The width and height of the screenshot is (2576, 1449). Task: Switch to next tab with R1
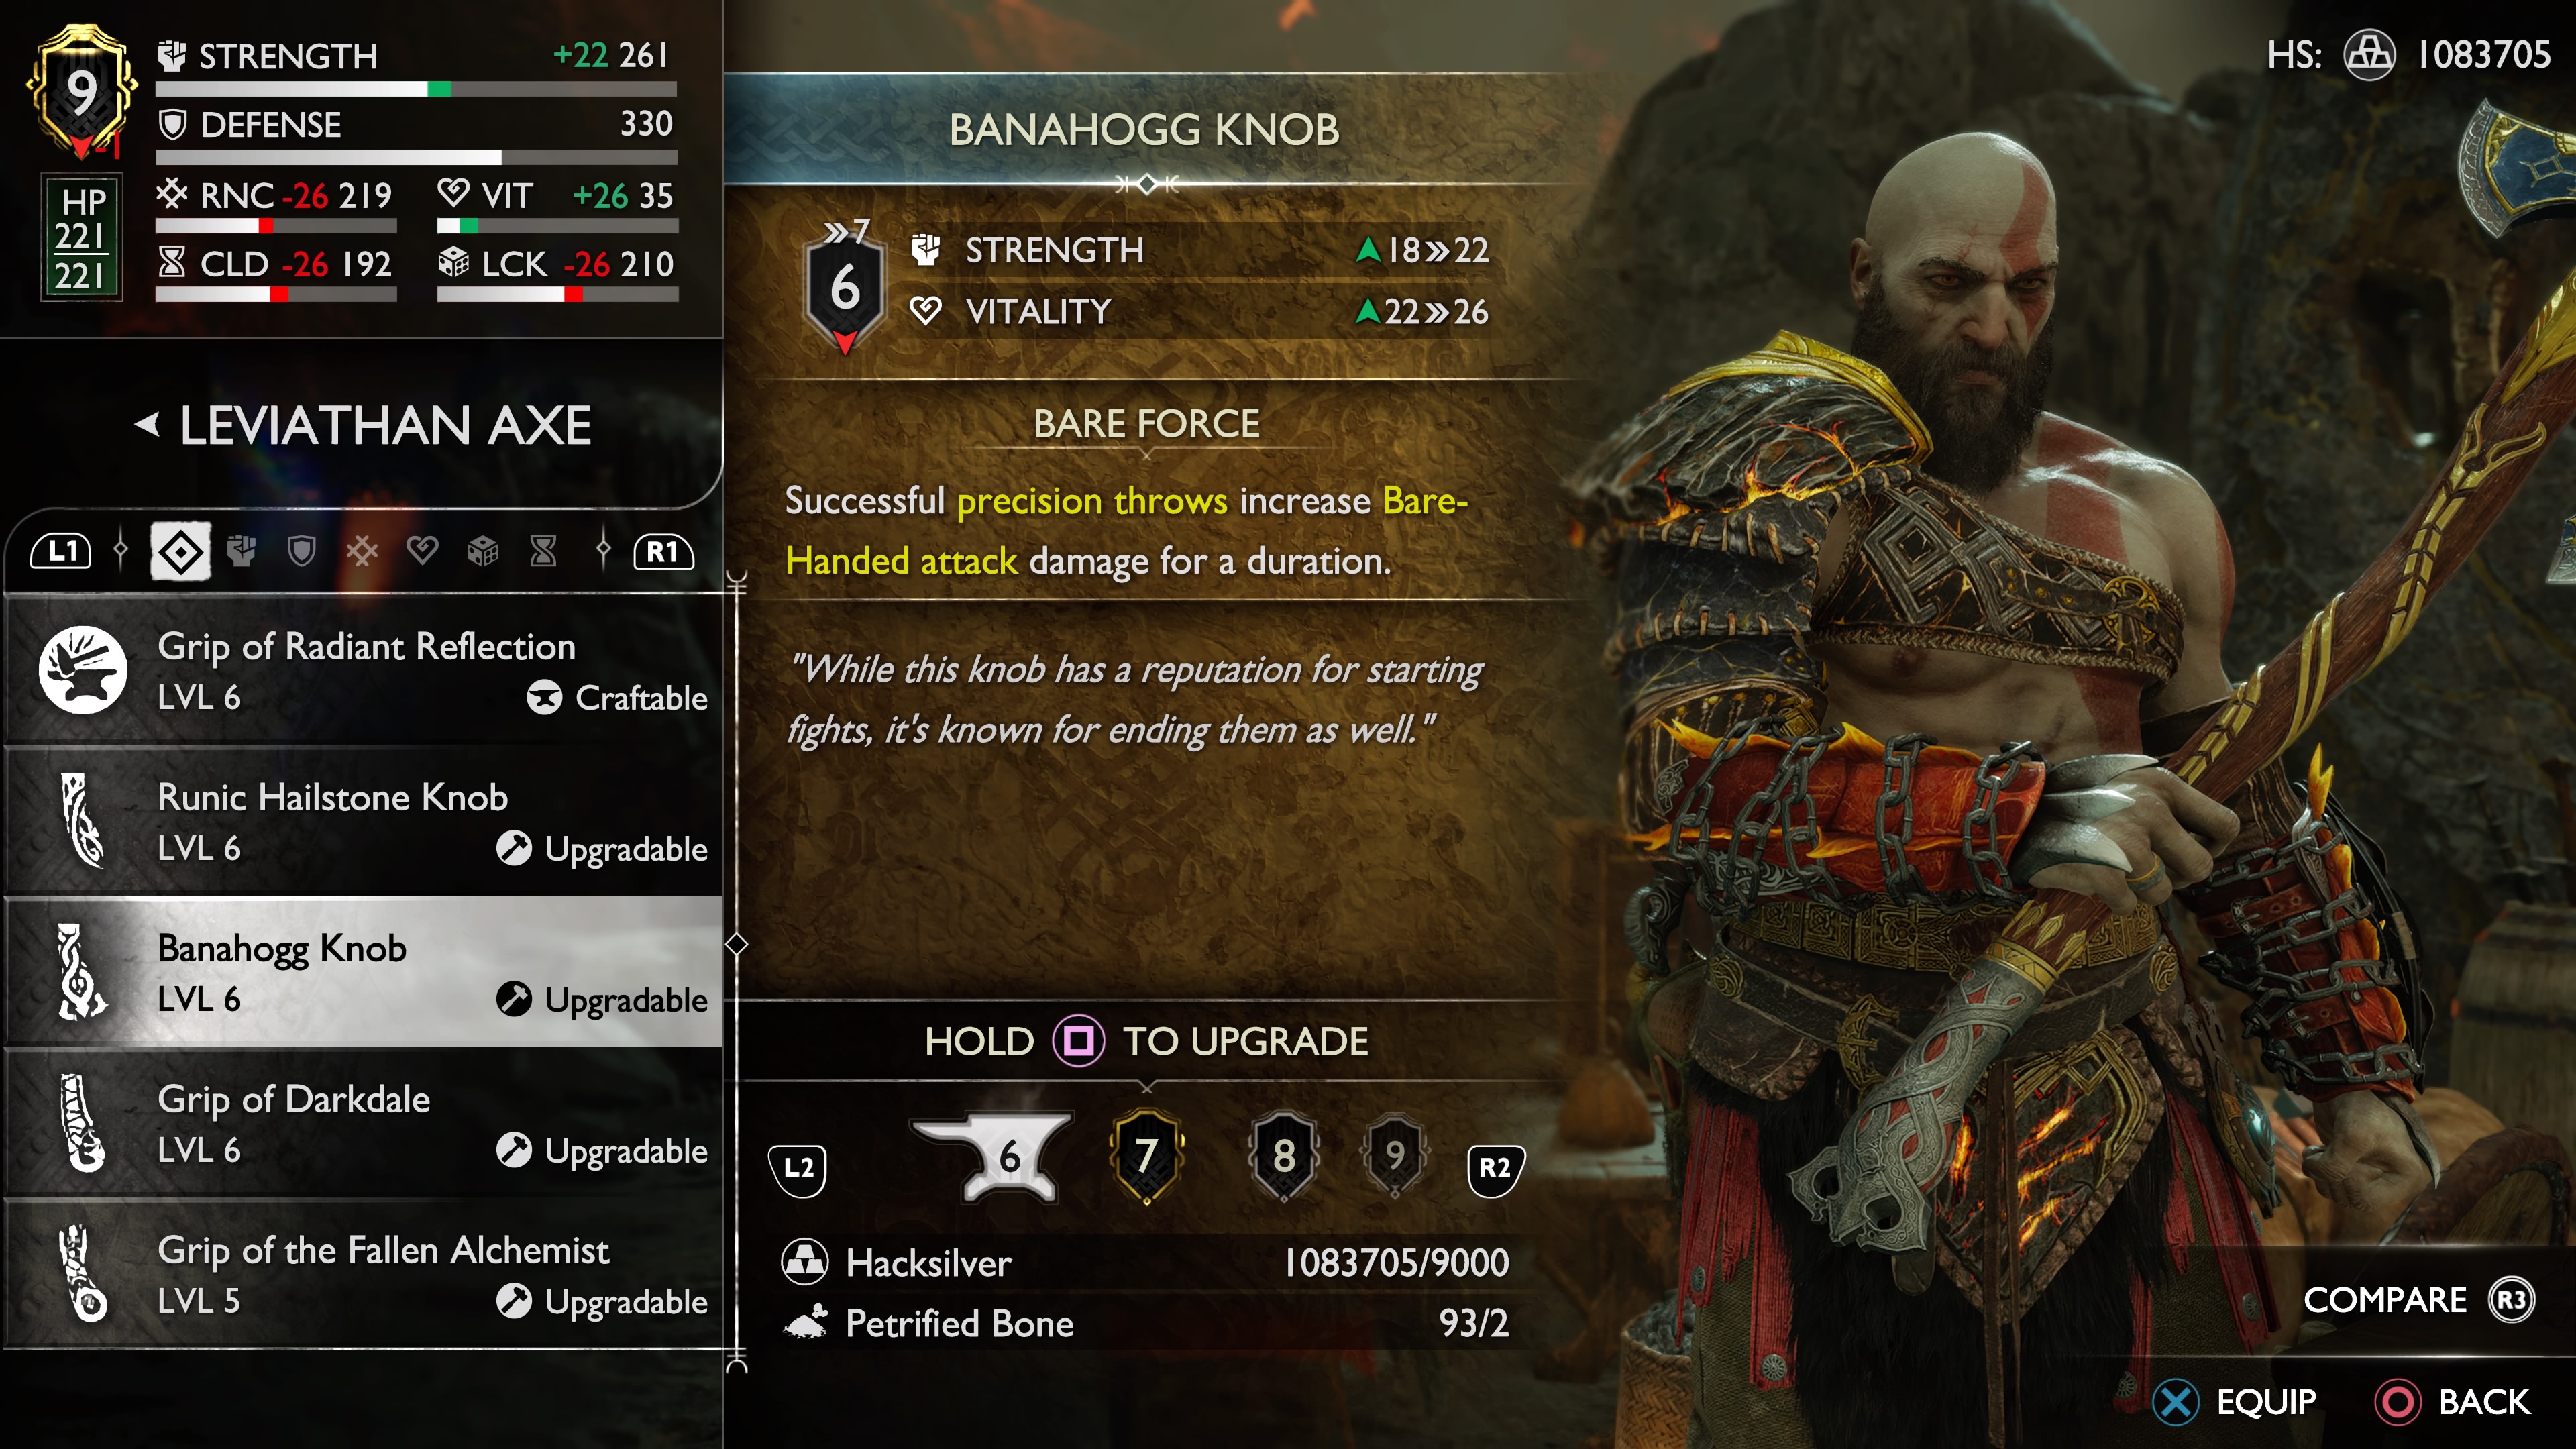663,551
